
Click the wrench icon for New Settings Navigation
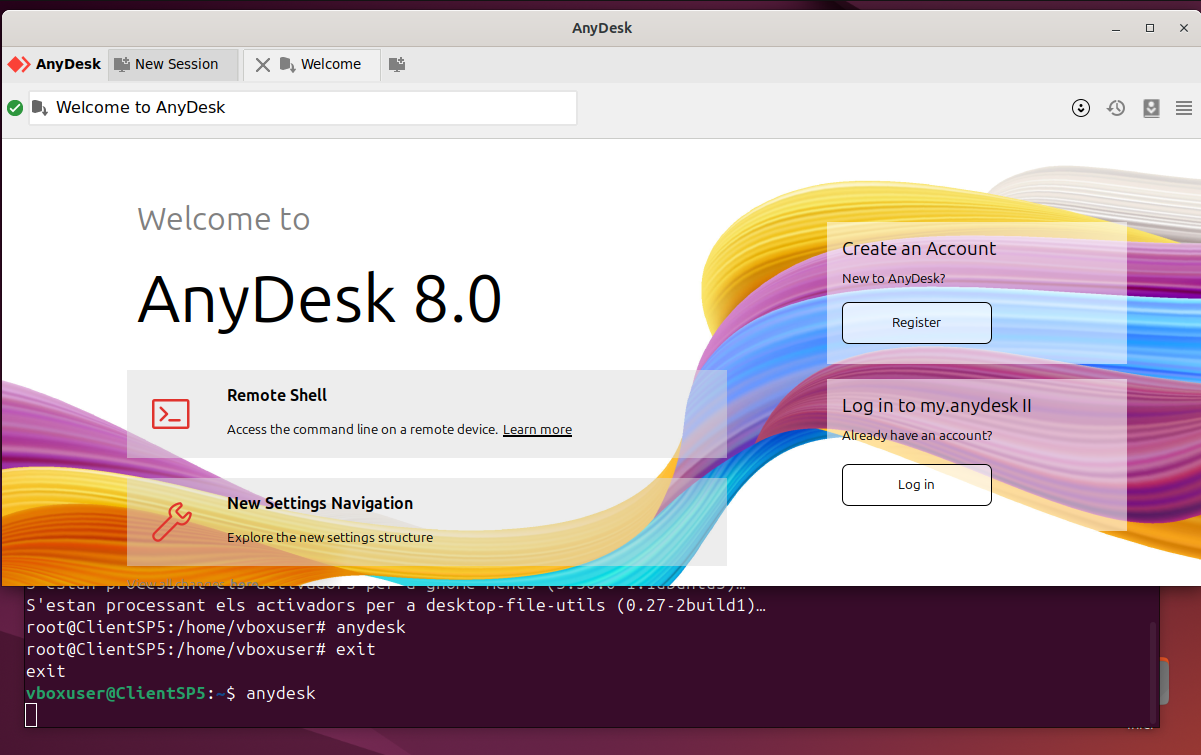click(x=171, y=522)
